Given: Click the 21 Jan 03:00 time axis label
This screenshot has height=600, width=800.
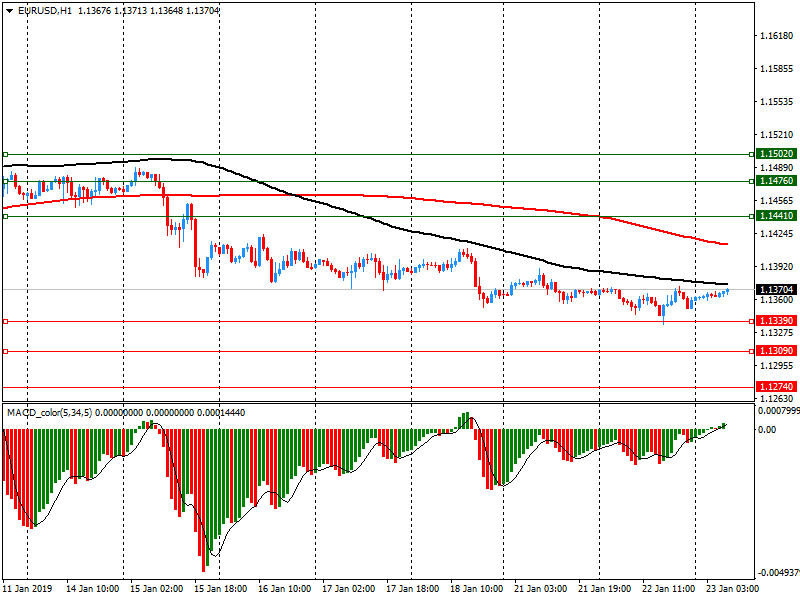Looking at the screenshot, I should [540, 588].
